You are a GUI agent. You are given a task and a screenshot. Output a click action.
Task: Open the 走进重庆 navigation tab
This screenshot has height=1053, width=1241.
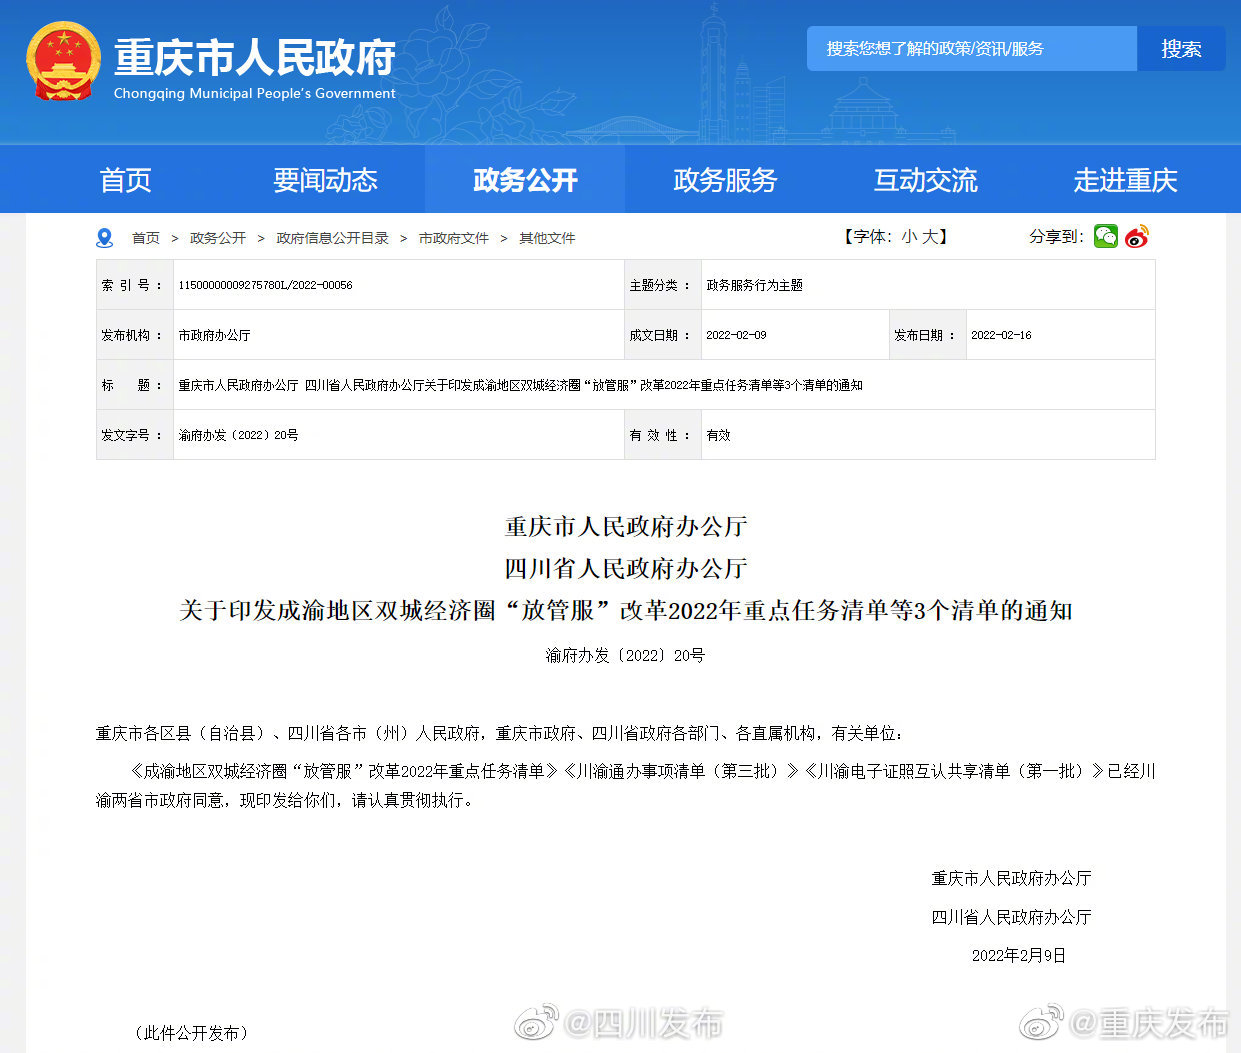[x=1126, y=180]
